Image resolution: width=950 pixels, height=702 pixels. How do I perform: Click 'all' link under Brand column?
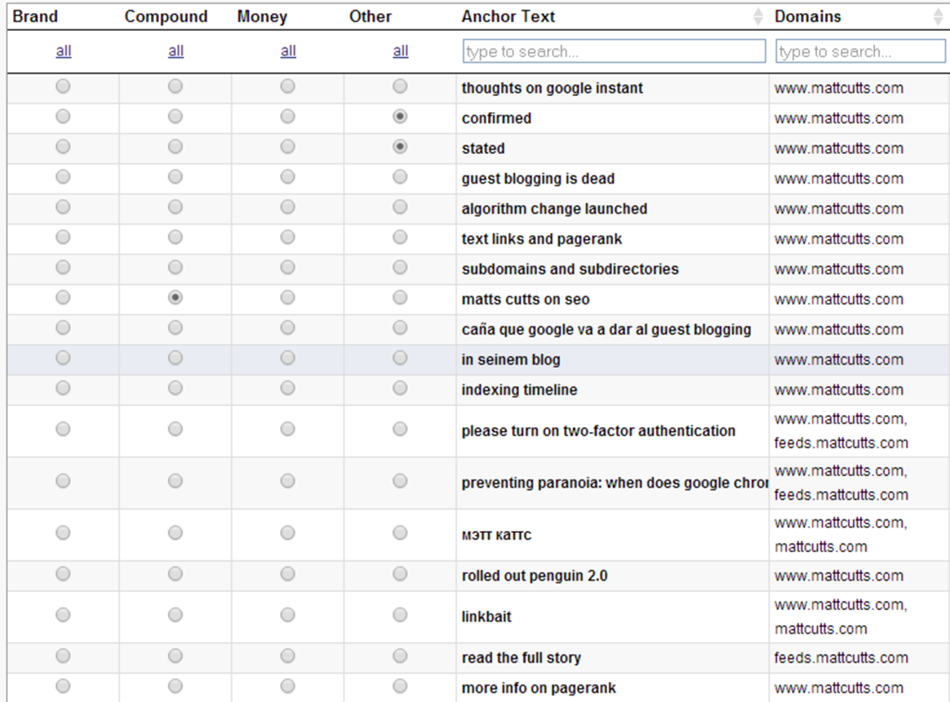[64, 51]
